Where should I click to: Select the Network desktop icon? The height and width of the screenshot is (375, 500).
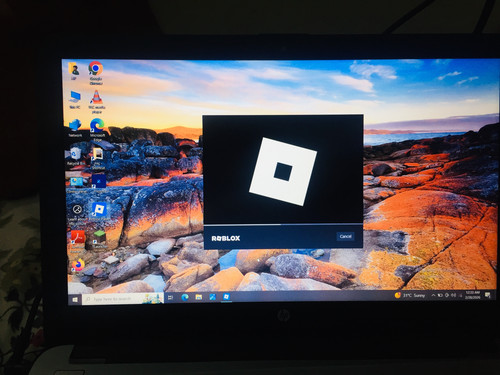click(x=75, y=128)
